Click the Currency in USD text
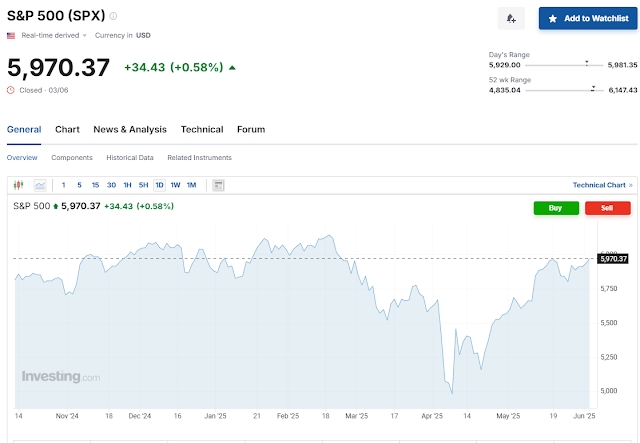This screenshot has height=443, width=640. (123, 36)
